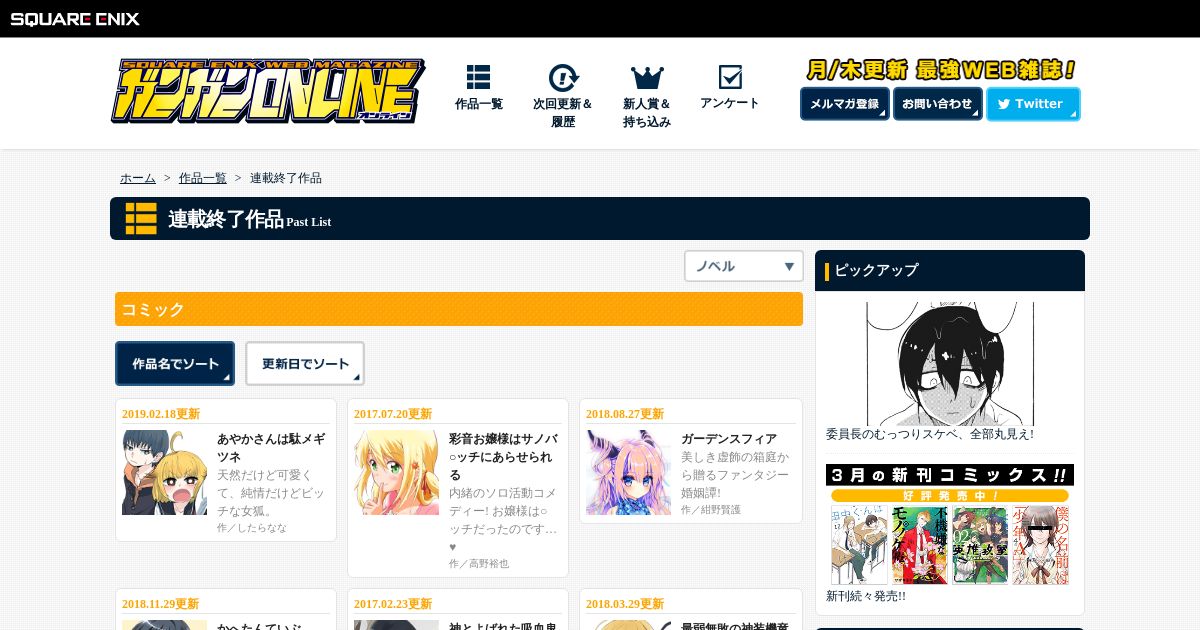Click the メルマガ登録 button
This screenshot has height=630, width=1200.
coord(844,104)
